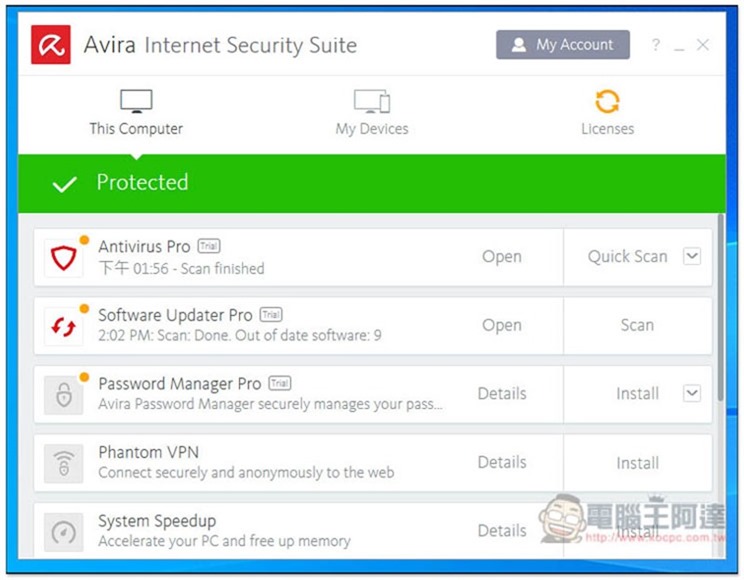744x580 pixels.
Task: Click the Password Manager lock icon
Action: point(64,395)
